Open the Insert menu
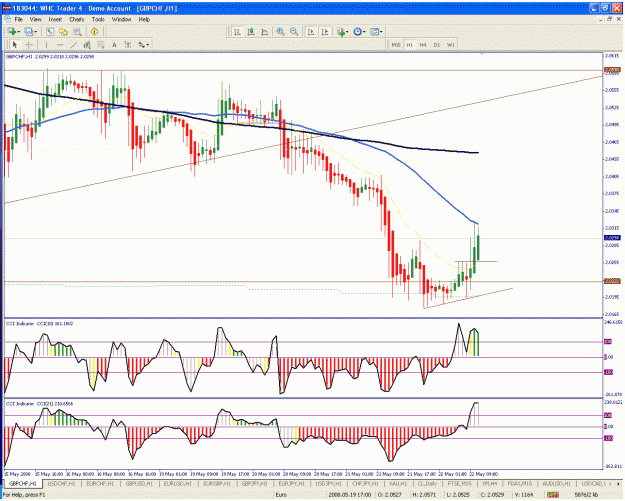The height and width of the screenshot is (501, 625). pyautogui.click(x=55, y=19)
